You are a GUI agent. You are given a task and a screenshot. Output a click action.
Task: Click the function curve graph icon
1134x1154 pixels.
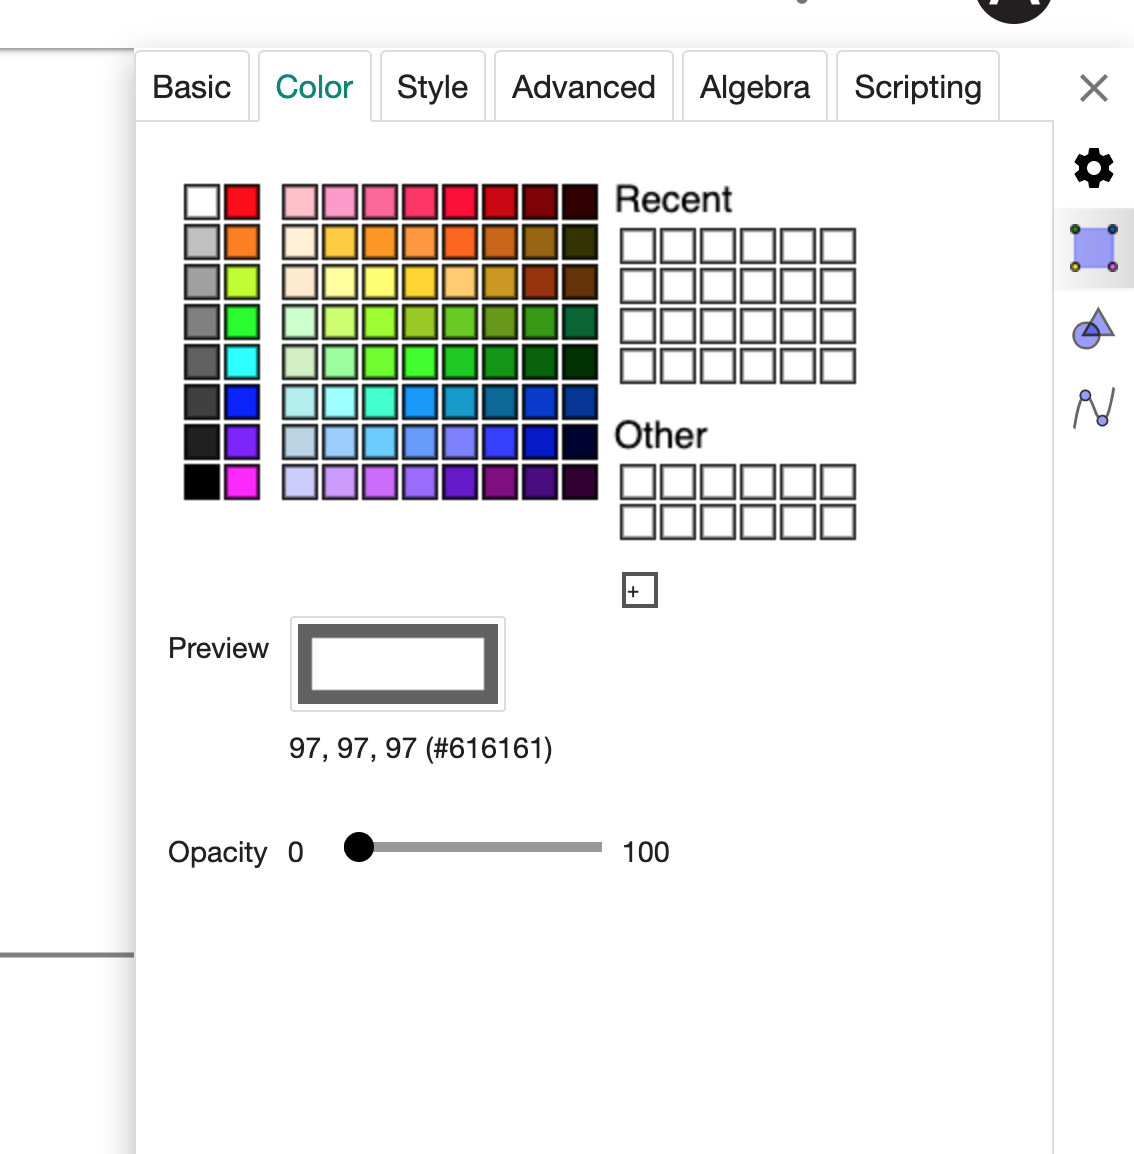pos(1093,408)
